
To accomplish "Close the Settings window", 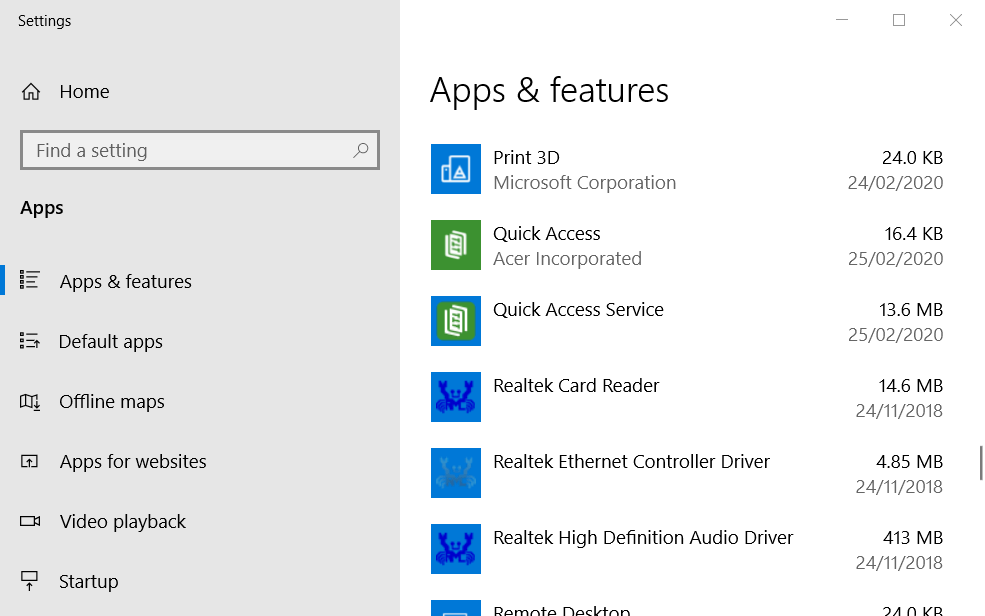I will (x=955, y=20).
